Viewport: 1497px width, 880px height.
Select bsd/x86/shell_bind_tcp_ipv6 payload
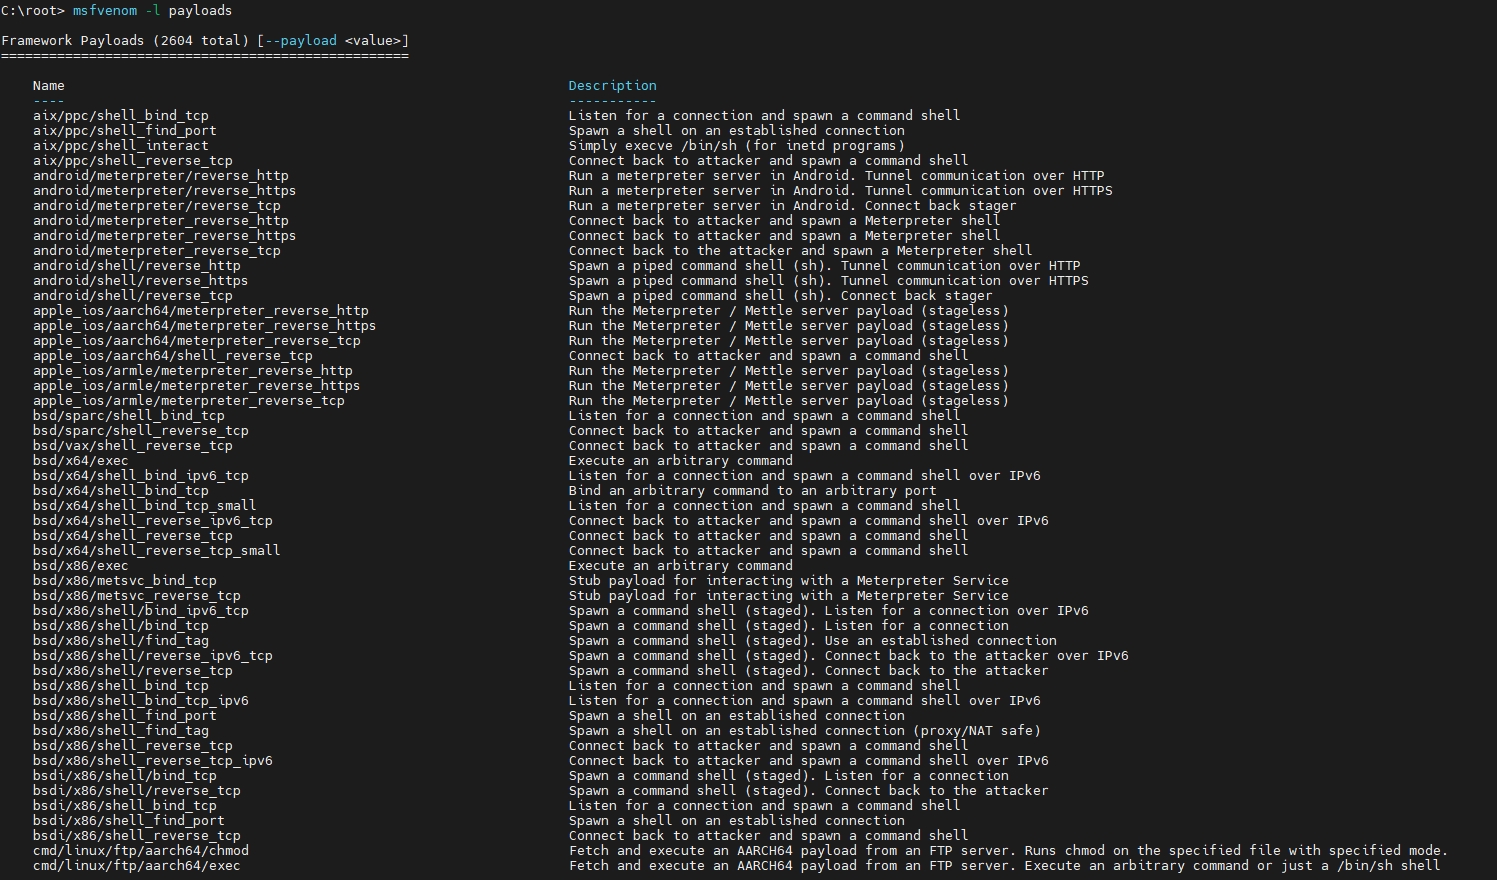[x=141, y=701]
